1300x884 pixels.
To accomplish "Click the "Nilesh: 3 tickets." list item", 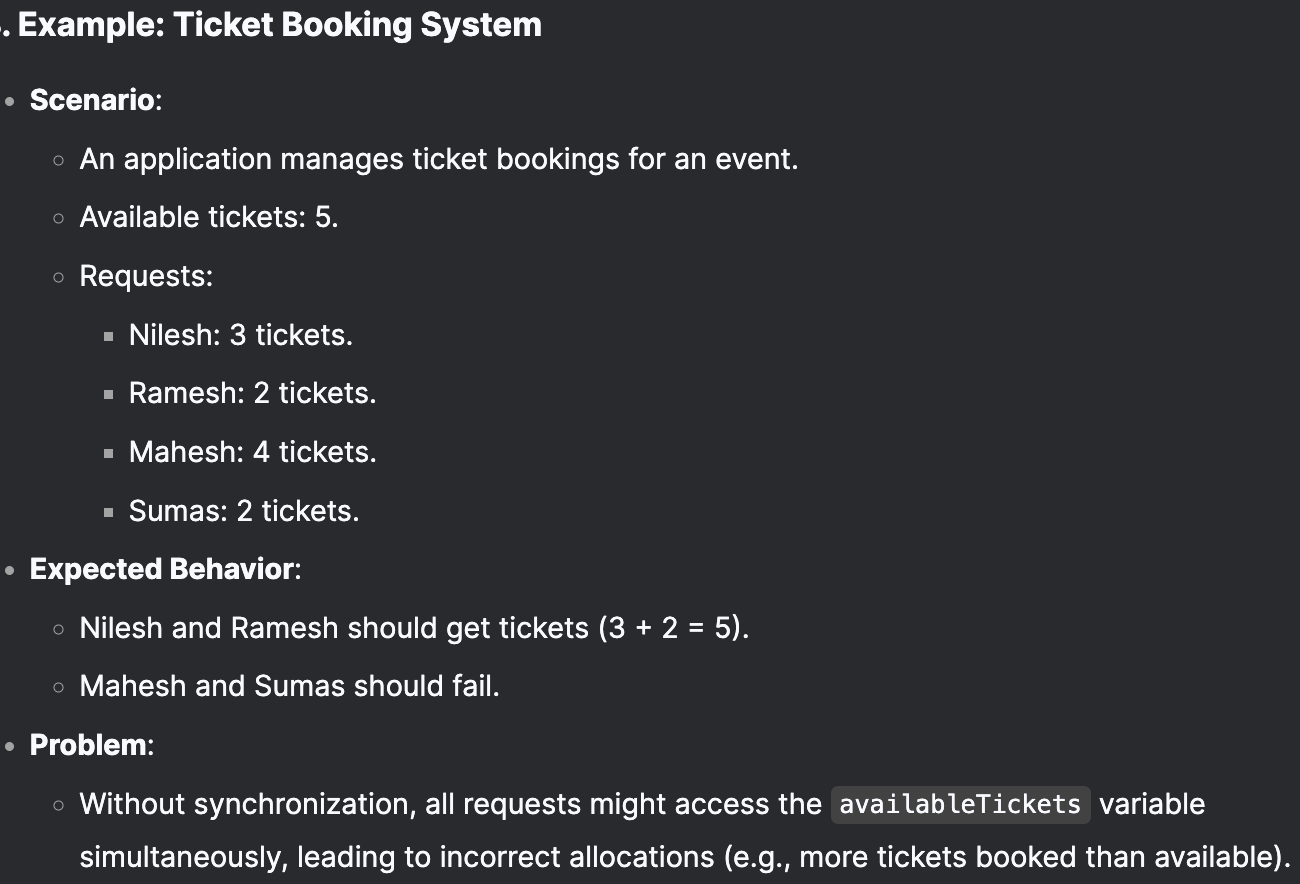I will pos(241,335).
